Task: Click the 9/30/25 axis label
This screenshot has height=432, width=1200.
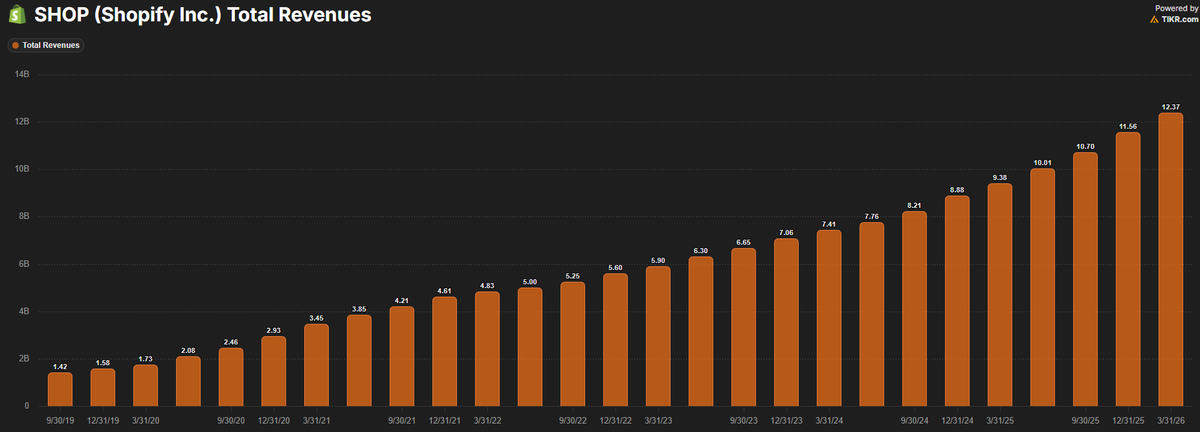Action: coord(1085,420)
